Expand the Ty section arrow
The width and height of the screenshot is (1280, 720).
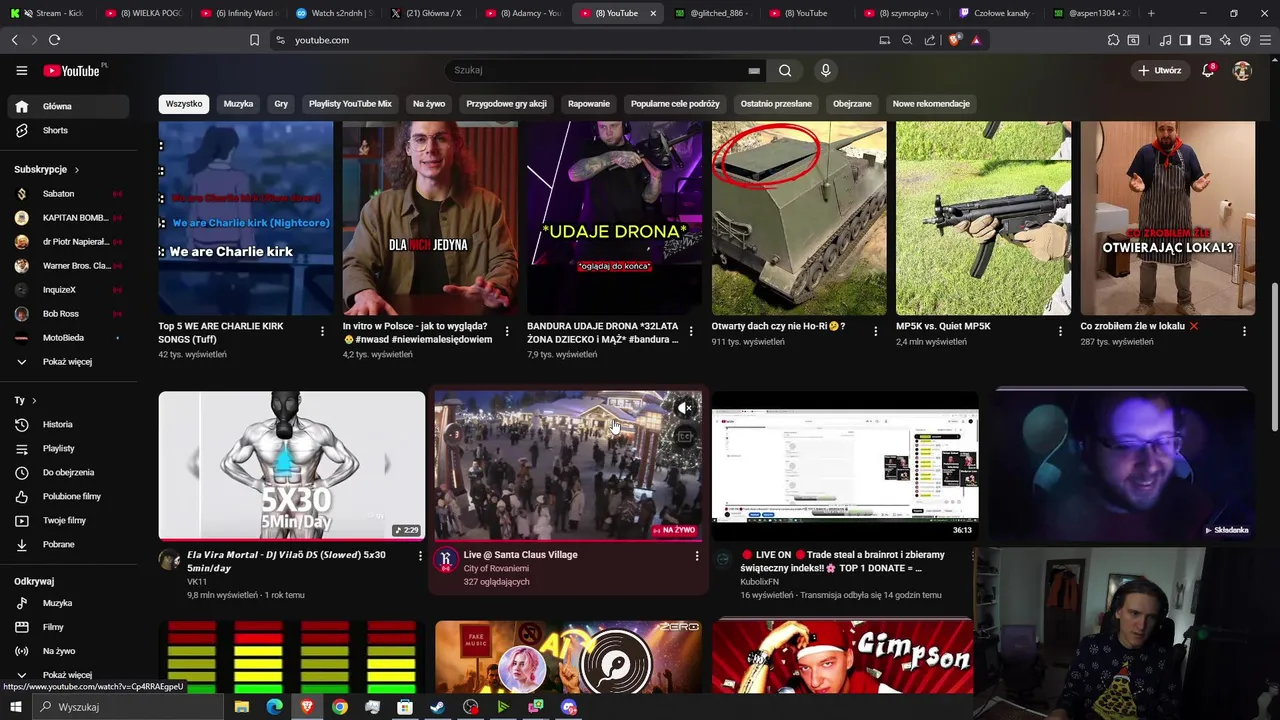coord(34,400)
